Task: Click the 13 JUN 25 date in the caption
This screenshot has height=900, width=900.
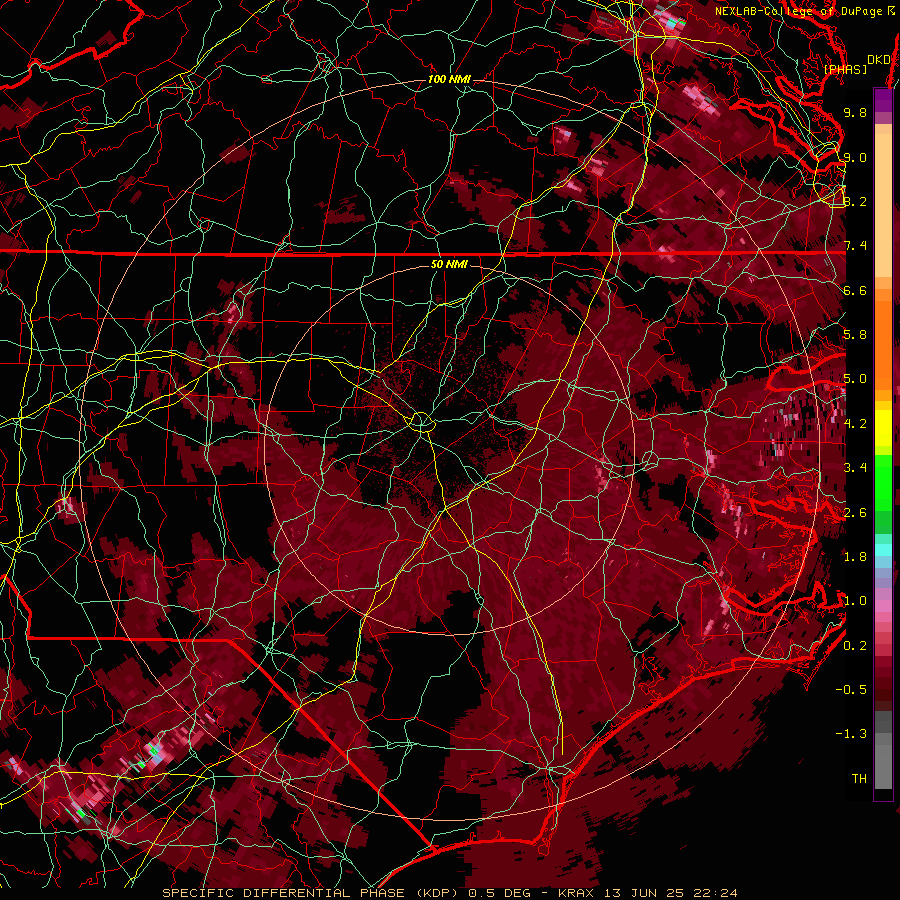Action: (642, 893)
